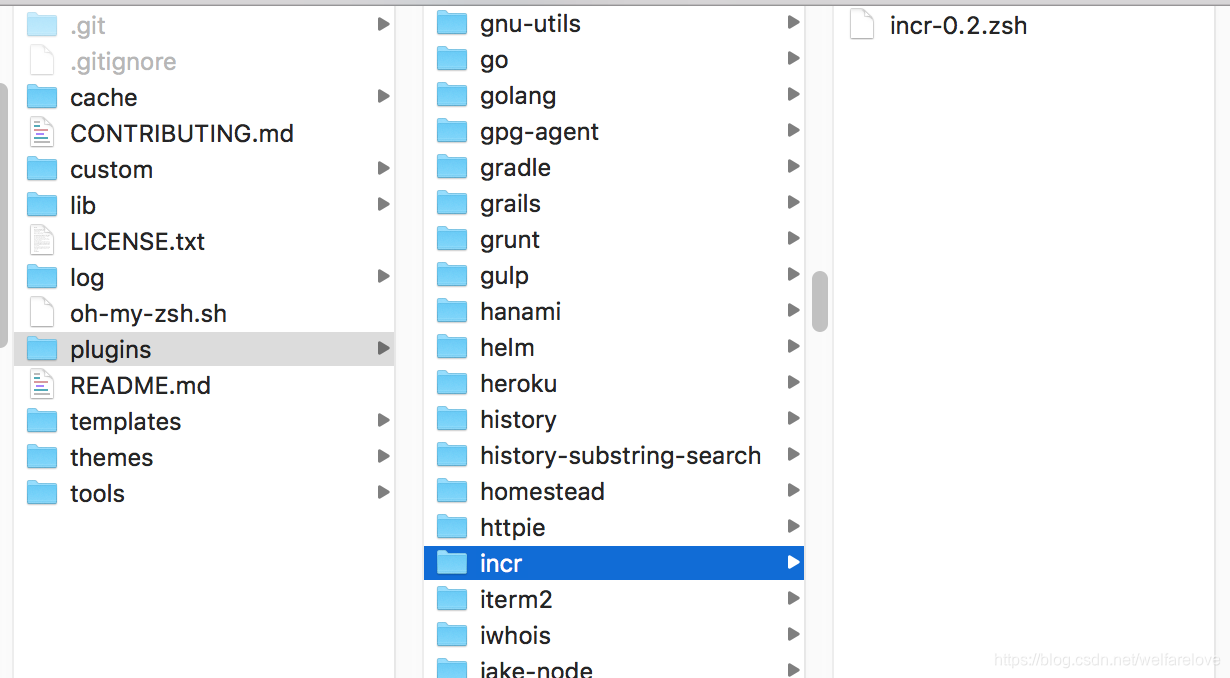
Task: Expand the tools folder arrow
Action: (383, 492)
